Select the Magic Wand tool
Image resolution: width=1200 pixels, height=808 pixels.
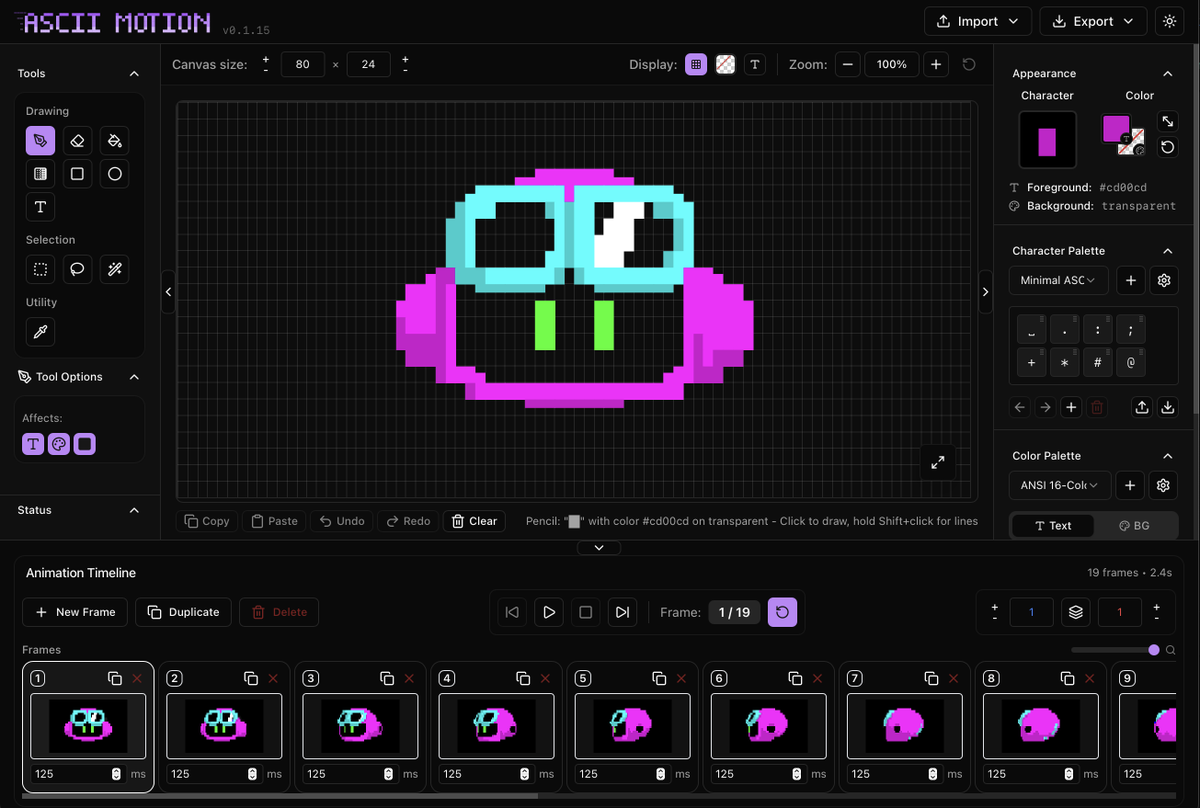coord(114,269)
